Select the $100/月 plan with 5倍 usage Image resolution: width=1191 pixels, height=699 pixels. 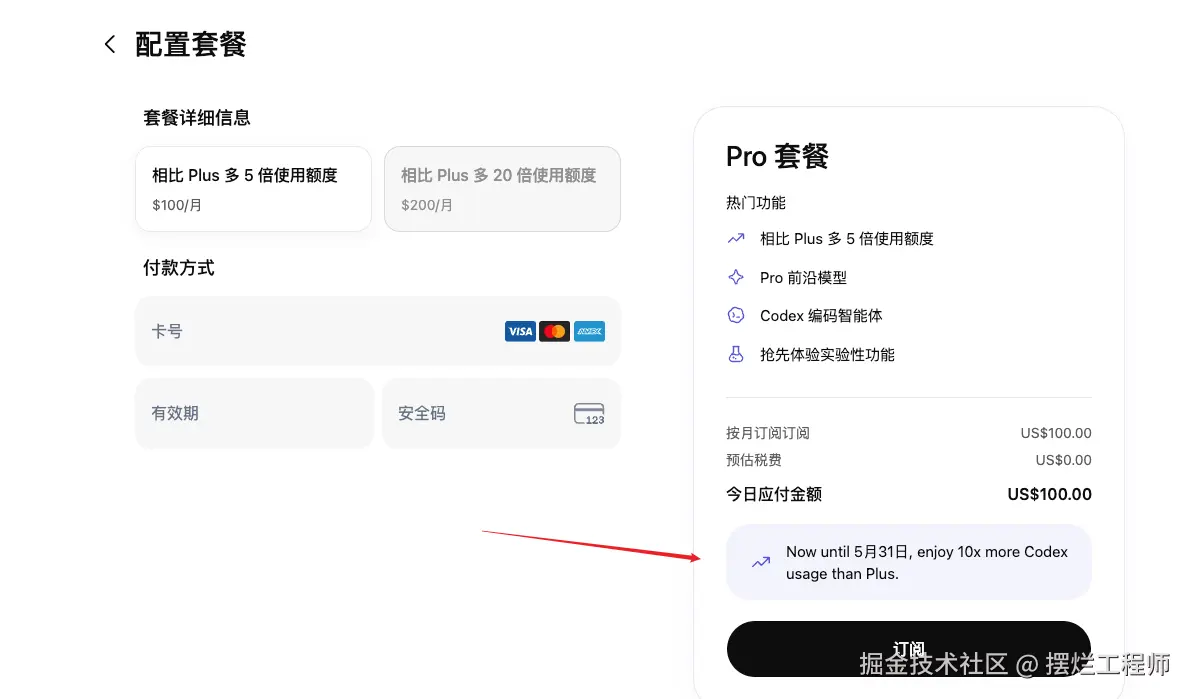click(254, 189)
